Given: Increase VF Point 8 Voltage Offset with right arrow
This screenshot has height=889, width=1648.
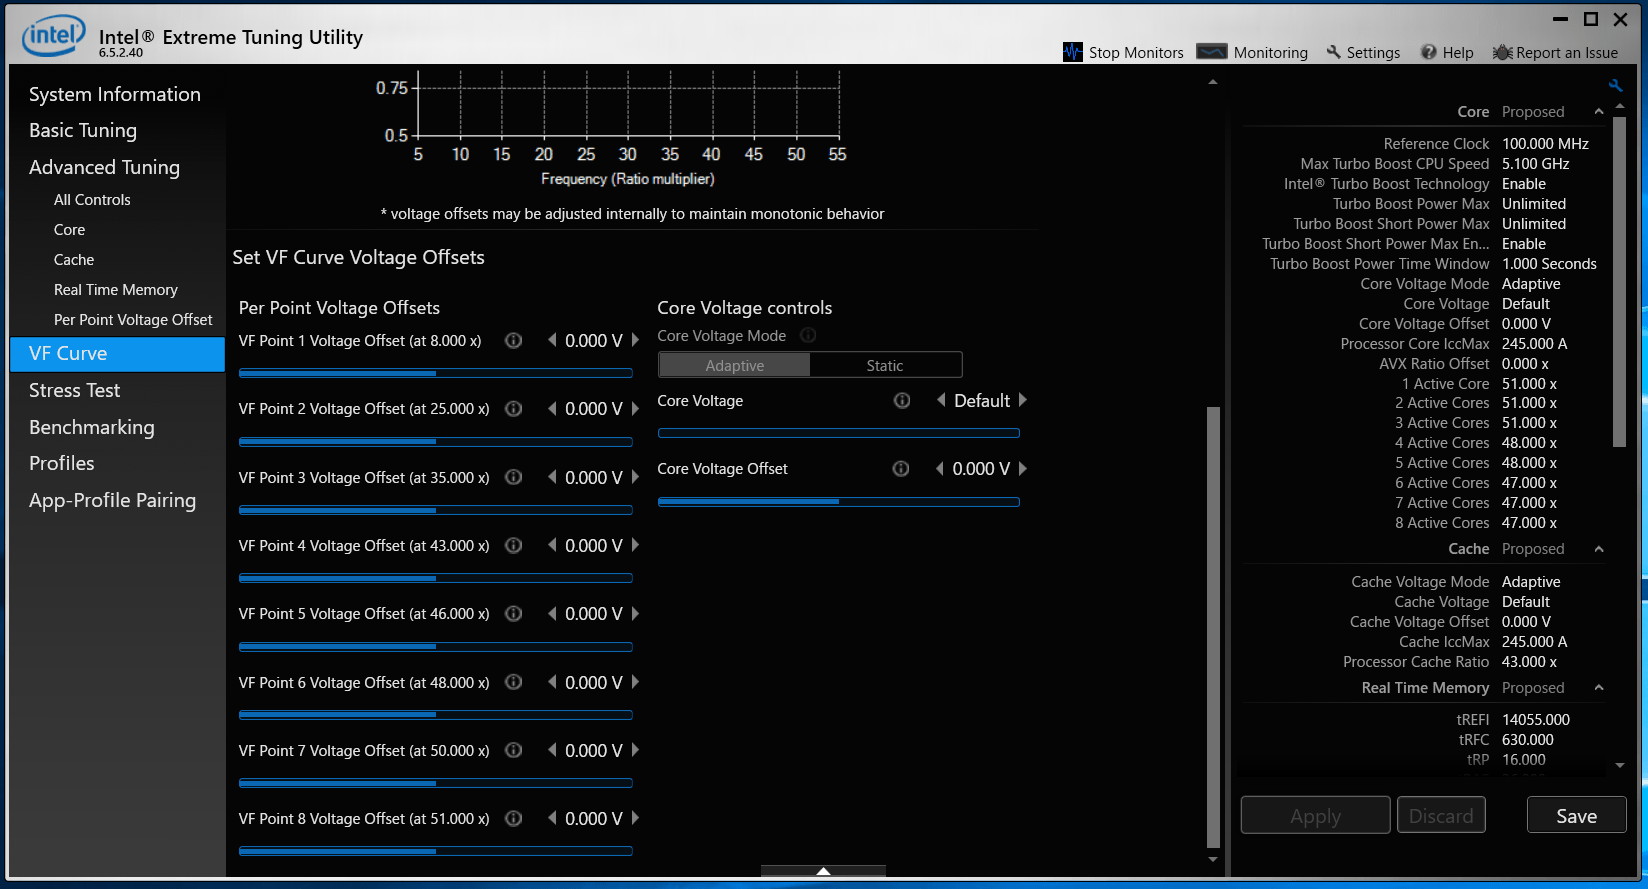Looking at the screenshot, I should coord(635,818).
